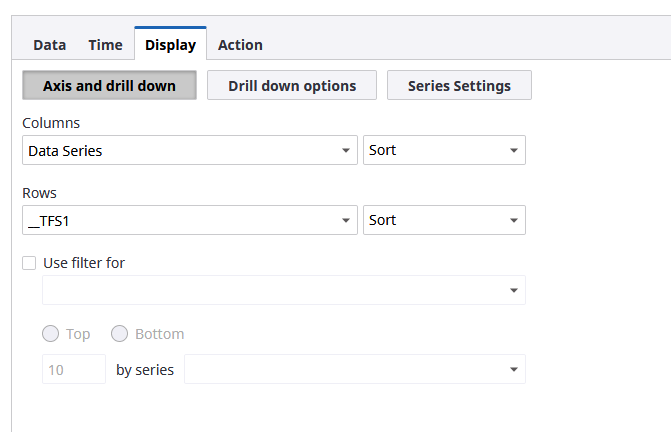The height and width of the screenshot is (432, 671).
Task: Open the empty dropdown under Use filter for
Action: [x=283, y=290]
